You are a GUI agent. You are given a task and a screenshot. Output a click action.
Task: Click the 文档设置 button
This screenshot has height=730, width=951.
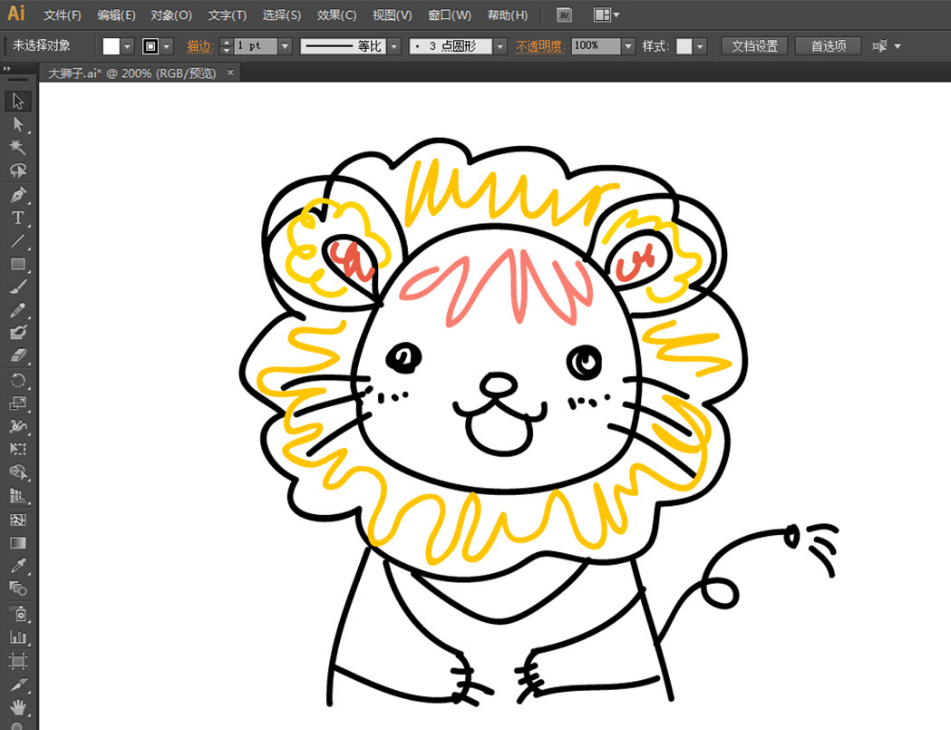tap(754, 46)
